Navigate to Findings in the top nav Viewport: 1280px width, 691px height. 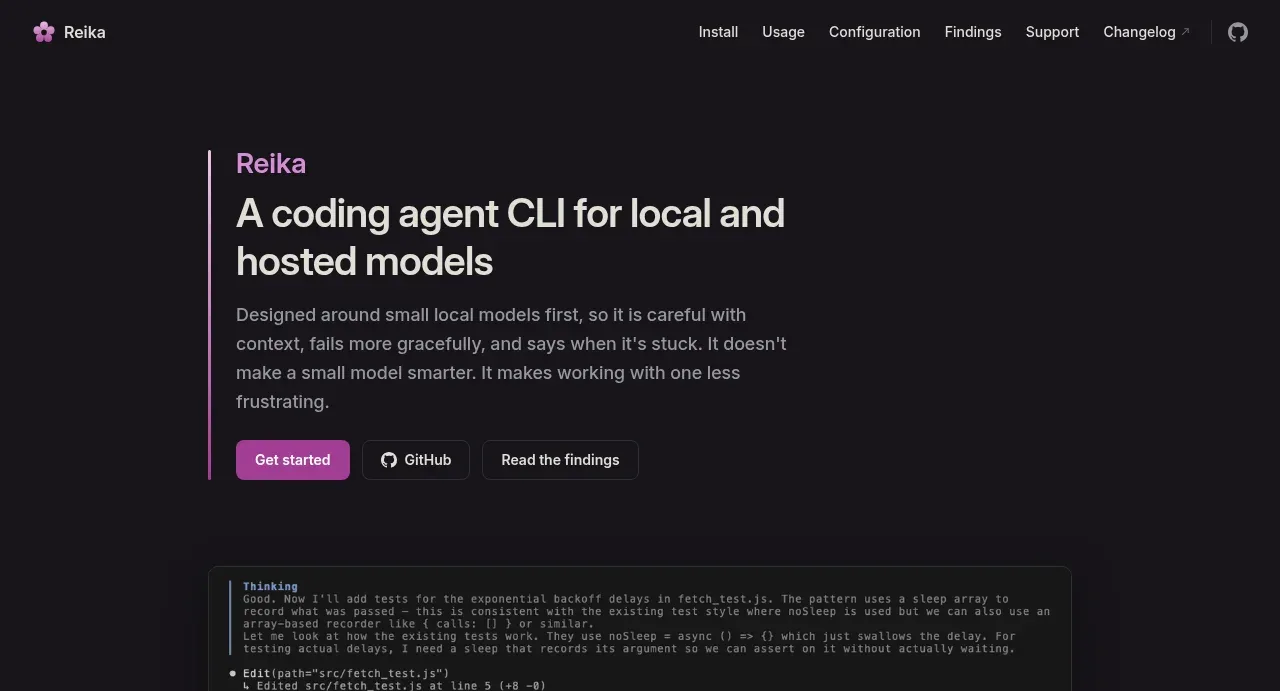coord(973,32)
